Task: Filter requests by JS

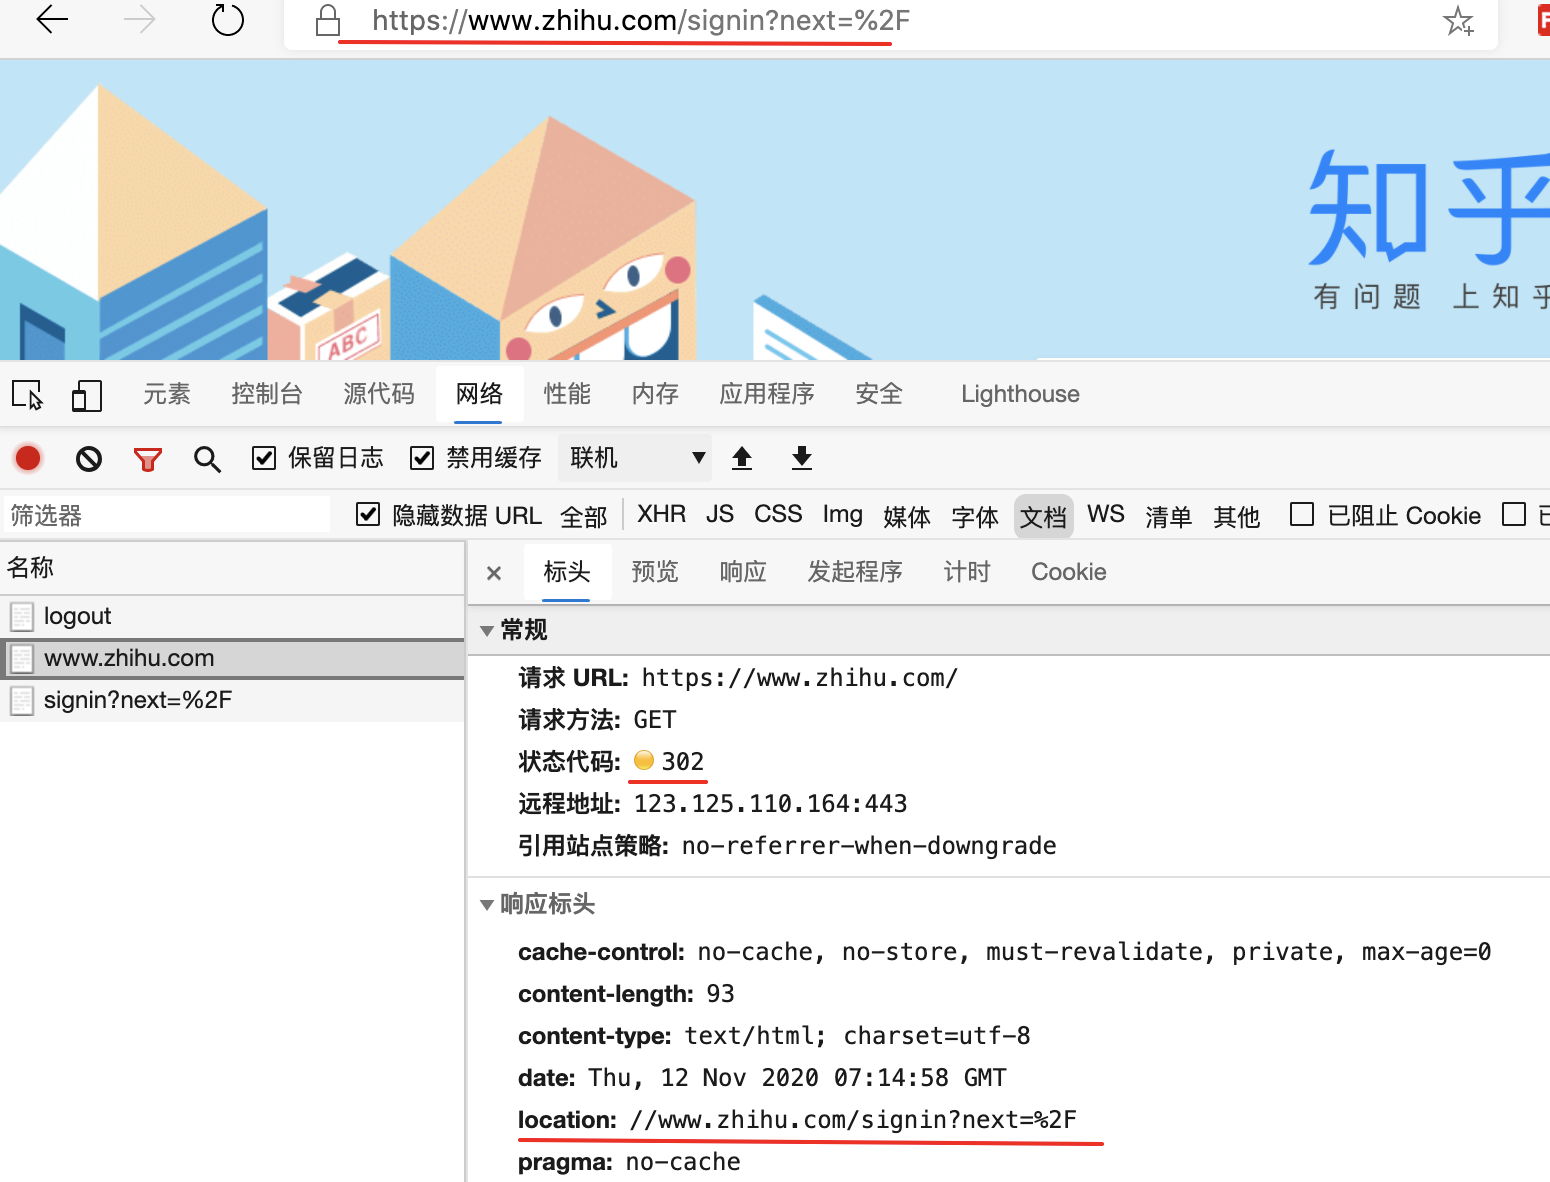Action: pos(720,514)
